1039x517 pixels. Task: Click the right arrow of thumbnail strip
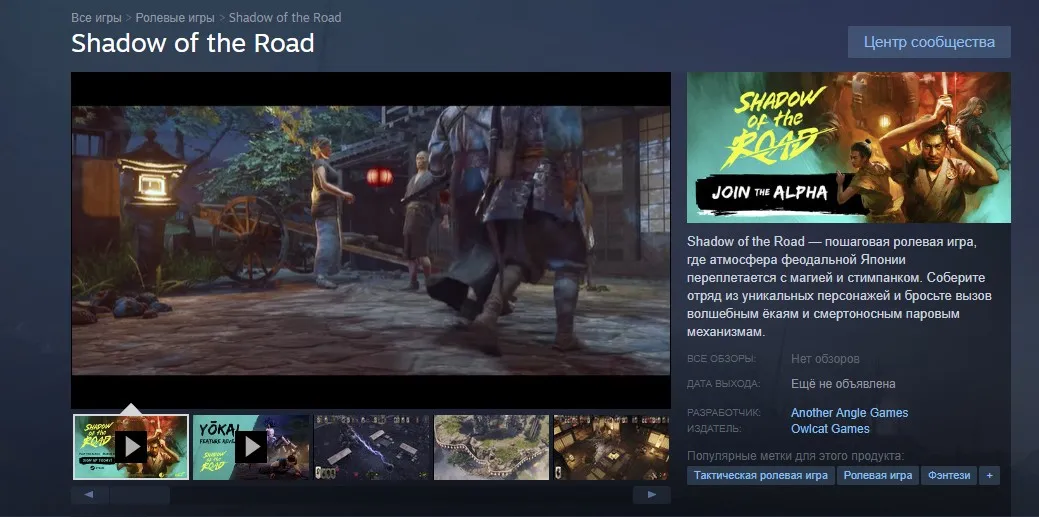pyautogui.click(x=651, y=495)
